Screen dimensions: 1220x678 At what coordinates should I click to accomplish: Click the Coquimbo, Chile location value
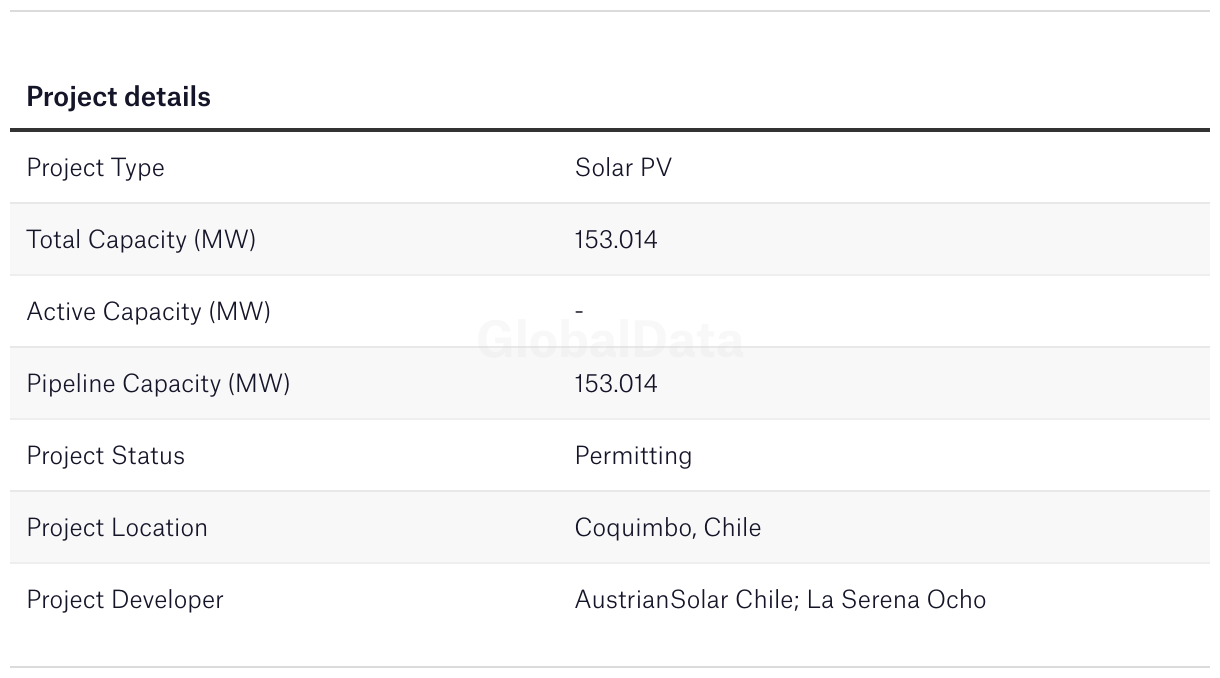[x=667, y=527]
